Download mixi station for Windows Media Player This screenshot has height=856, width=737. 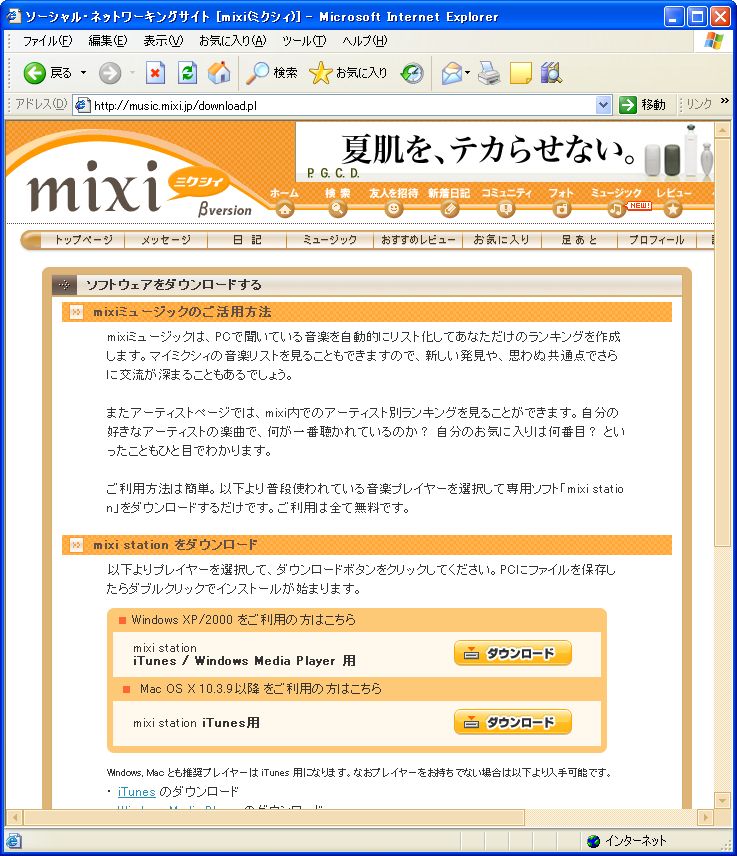pyautogui.click(x=513, y=653)
